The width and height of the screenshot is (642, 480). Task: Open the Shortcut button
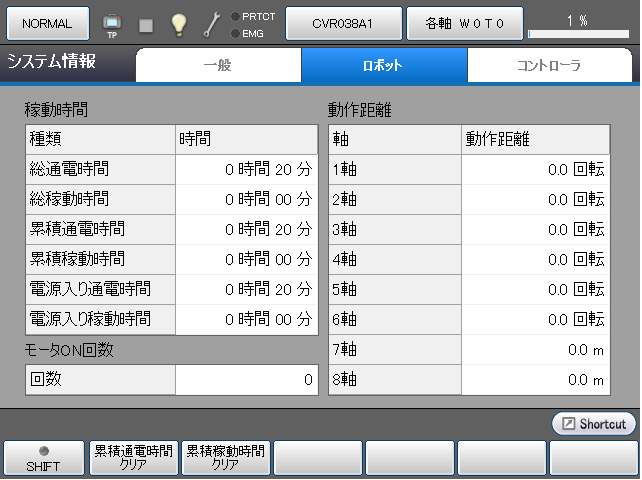pyautogui.click(x=593, y=424)
